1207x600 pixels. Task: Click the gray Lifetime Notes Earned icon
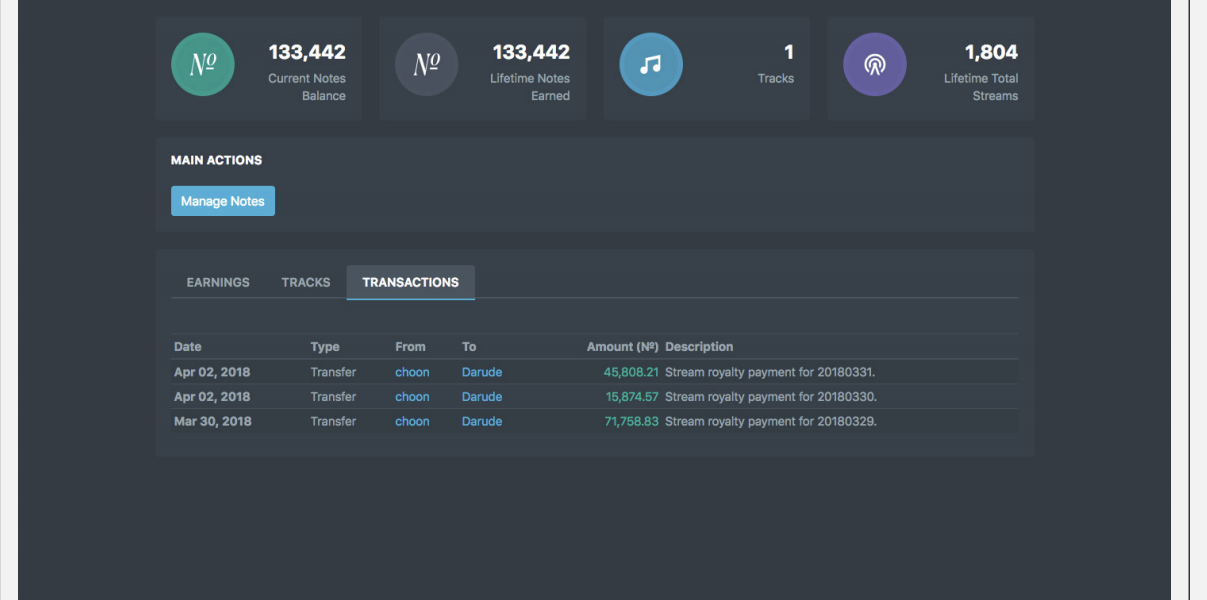(427, 65)
